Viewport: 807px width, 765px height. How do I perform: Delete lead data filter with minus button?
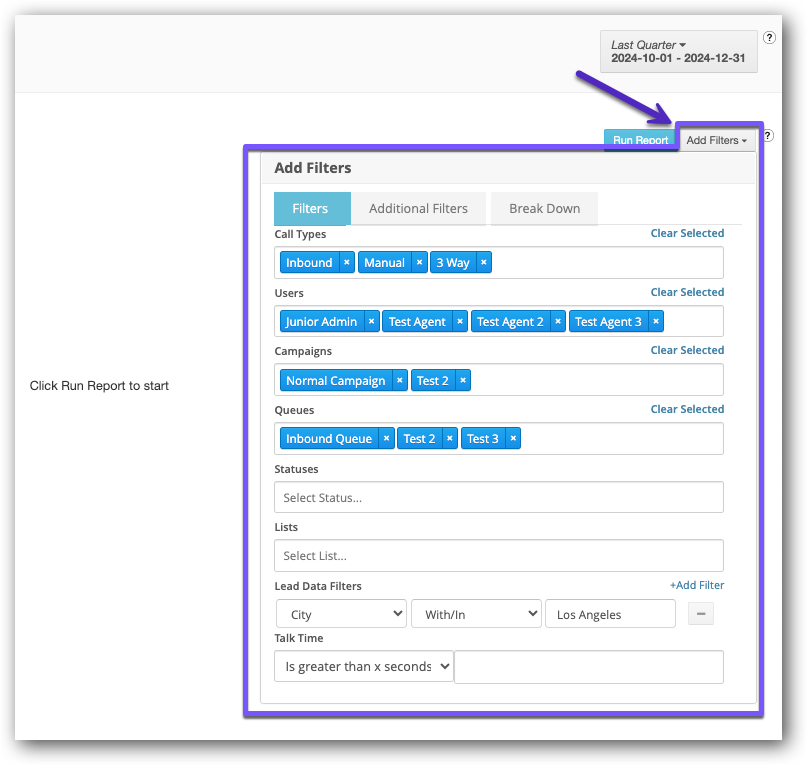701,614
